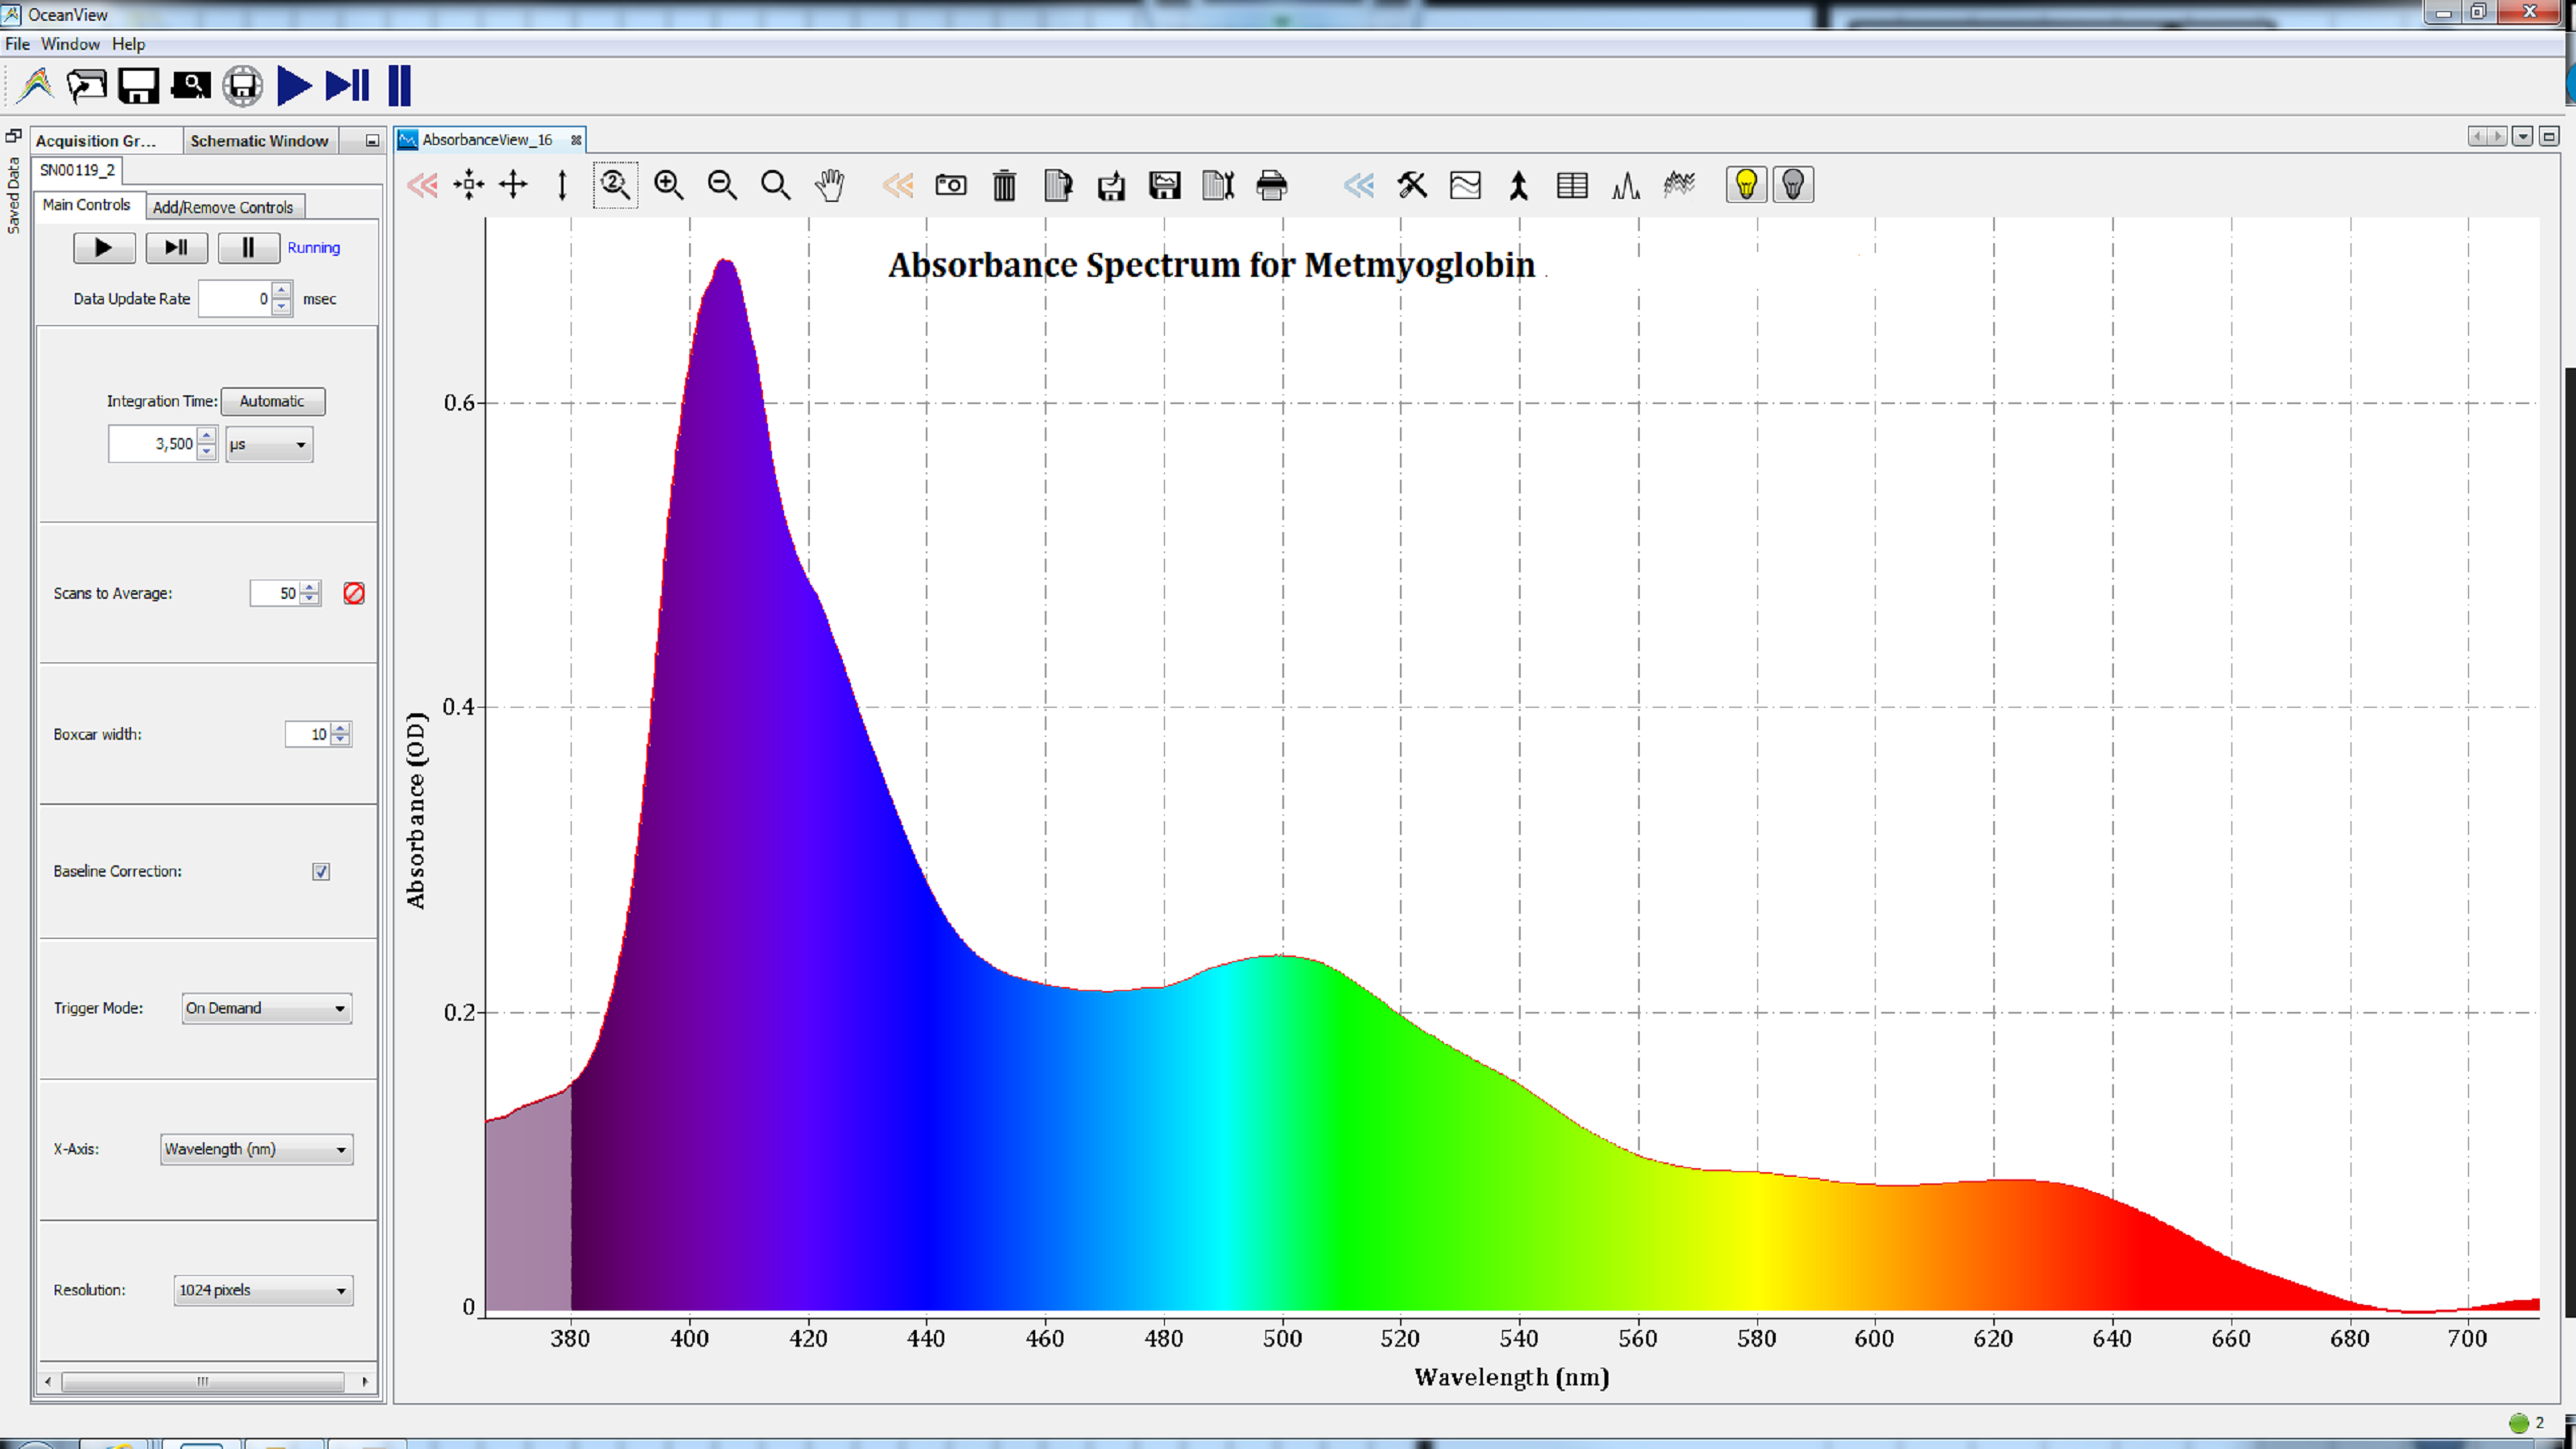Viewport: 2576px width, 1449px height.
Task: Minimize the acquisition panel with its minimize button
Action: tap(372, 141)
